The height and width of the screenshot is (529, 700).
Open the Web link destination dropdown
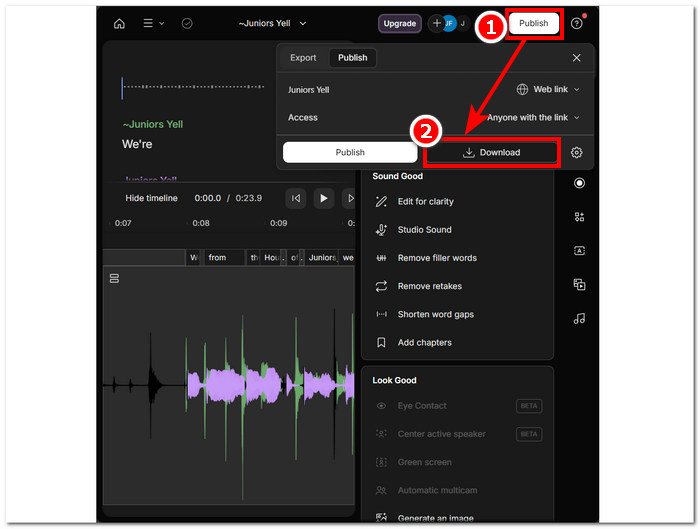548,89
